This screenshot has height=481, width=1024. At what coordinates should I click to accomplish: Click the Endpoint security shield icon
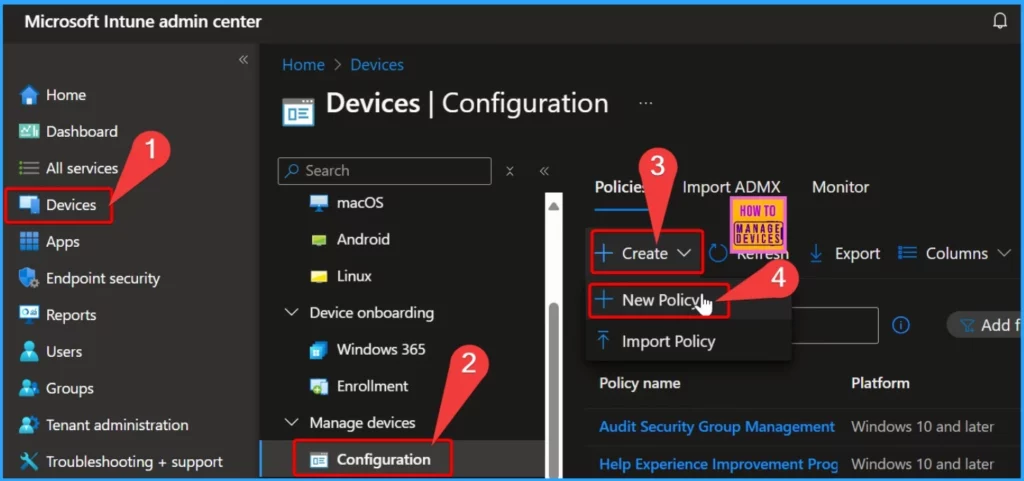coord(29,278)
